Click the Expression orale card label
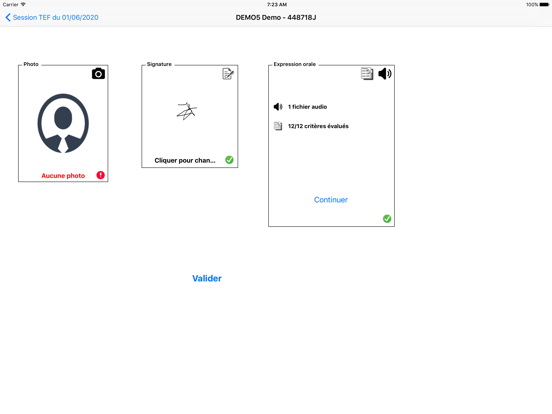Image resolution: width=552 pixels, height=414 pixels. coord(295,64)
